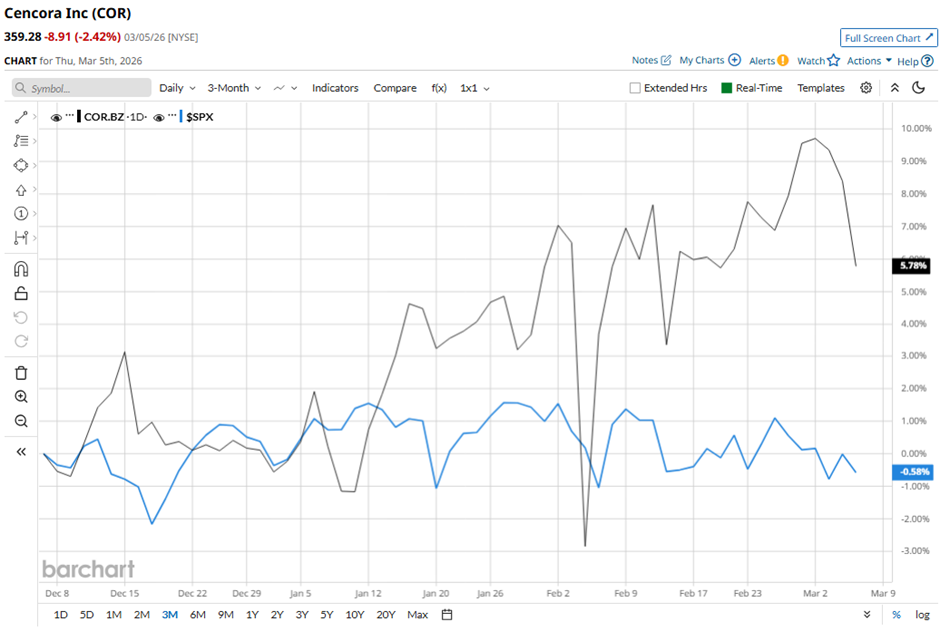Viewport: 940px width, 631px height.
Task: Zoom out of the chart
Action: [x=21, y=421]
